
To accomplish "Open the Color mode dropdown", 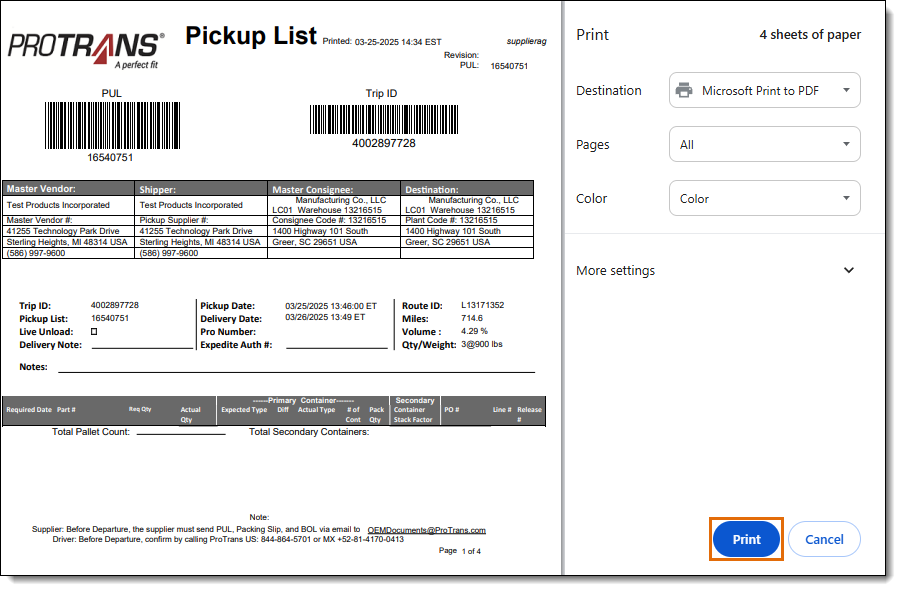I will coord(764,198).
